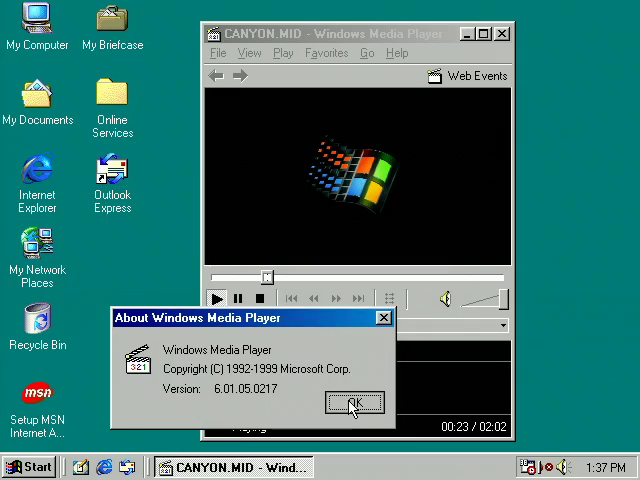The image size is (640, 480).
Task: Launch Internet Explorer from quick launch
Action: [x=104, y=467]
